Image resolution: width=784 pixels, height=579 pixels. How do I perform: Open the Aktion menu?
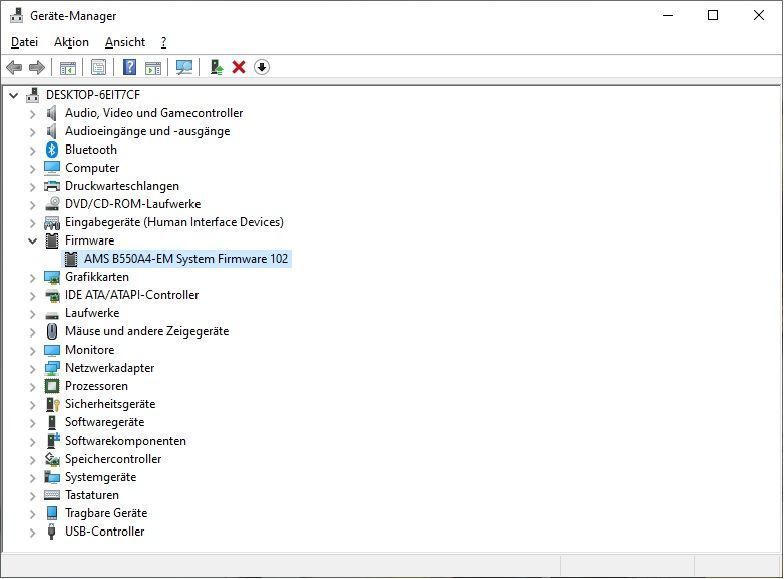[x=71, y=42]
